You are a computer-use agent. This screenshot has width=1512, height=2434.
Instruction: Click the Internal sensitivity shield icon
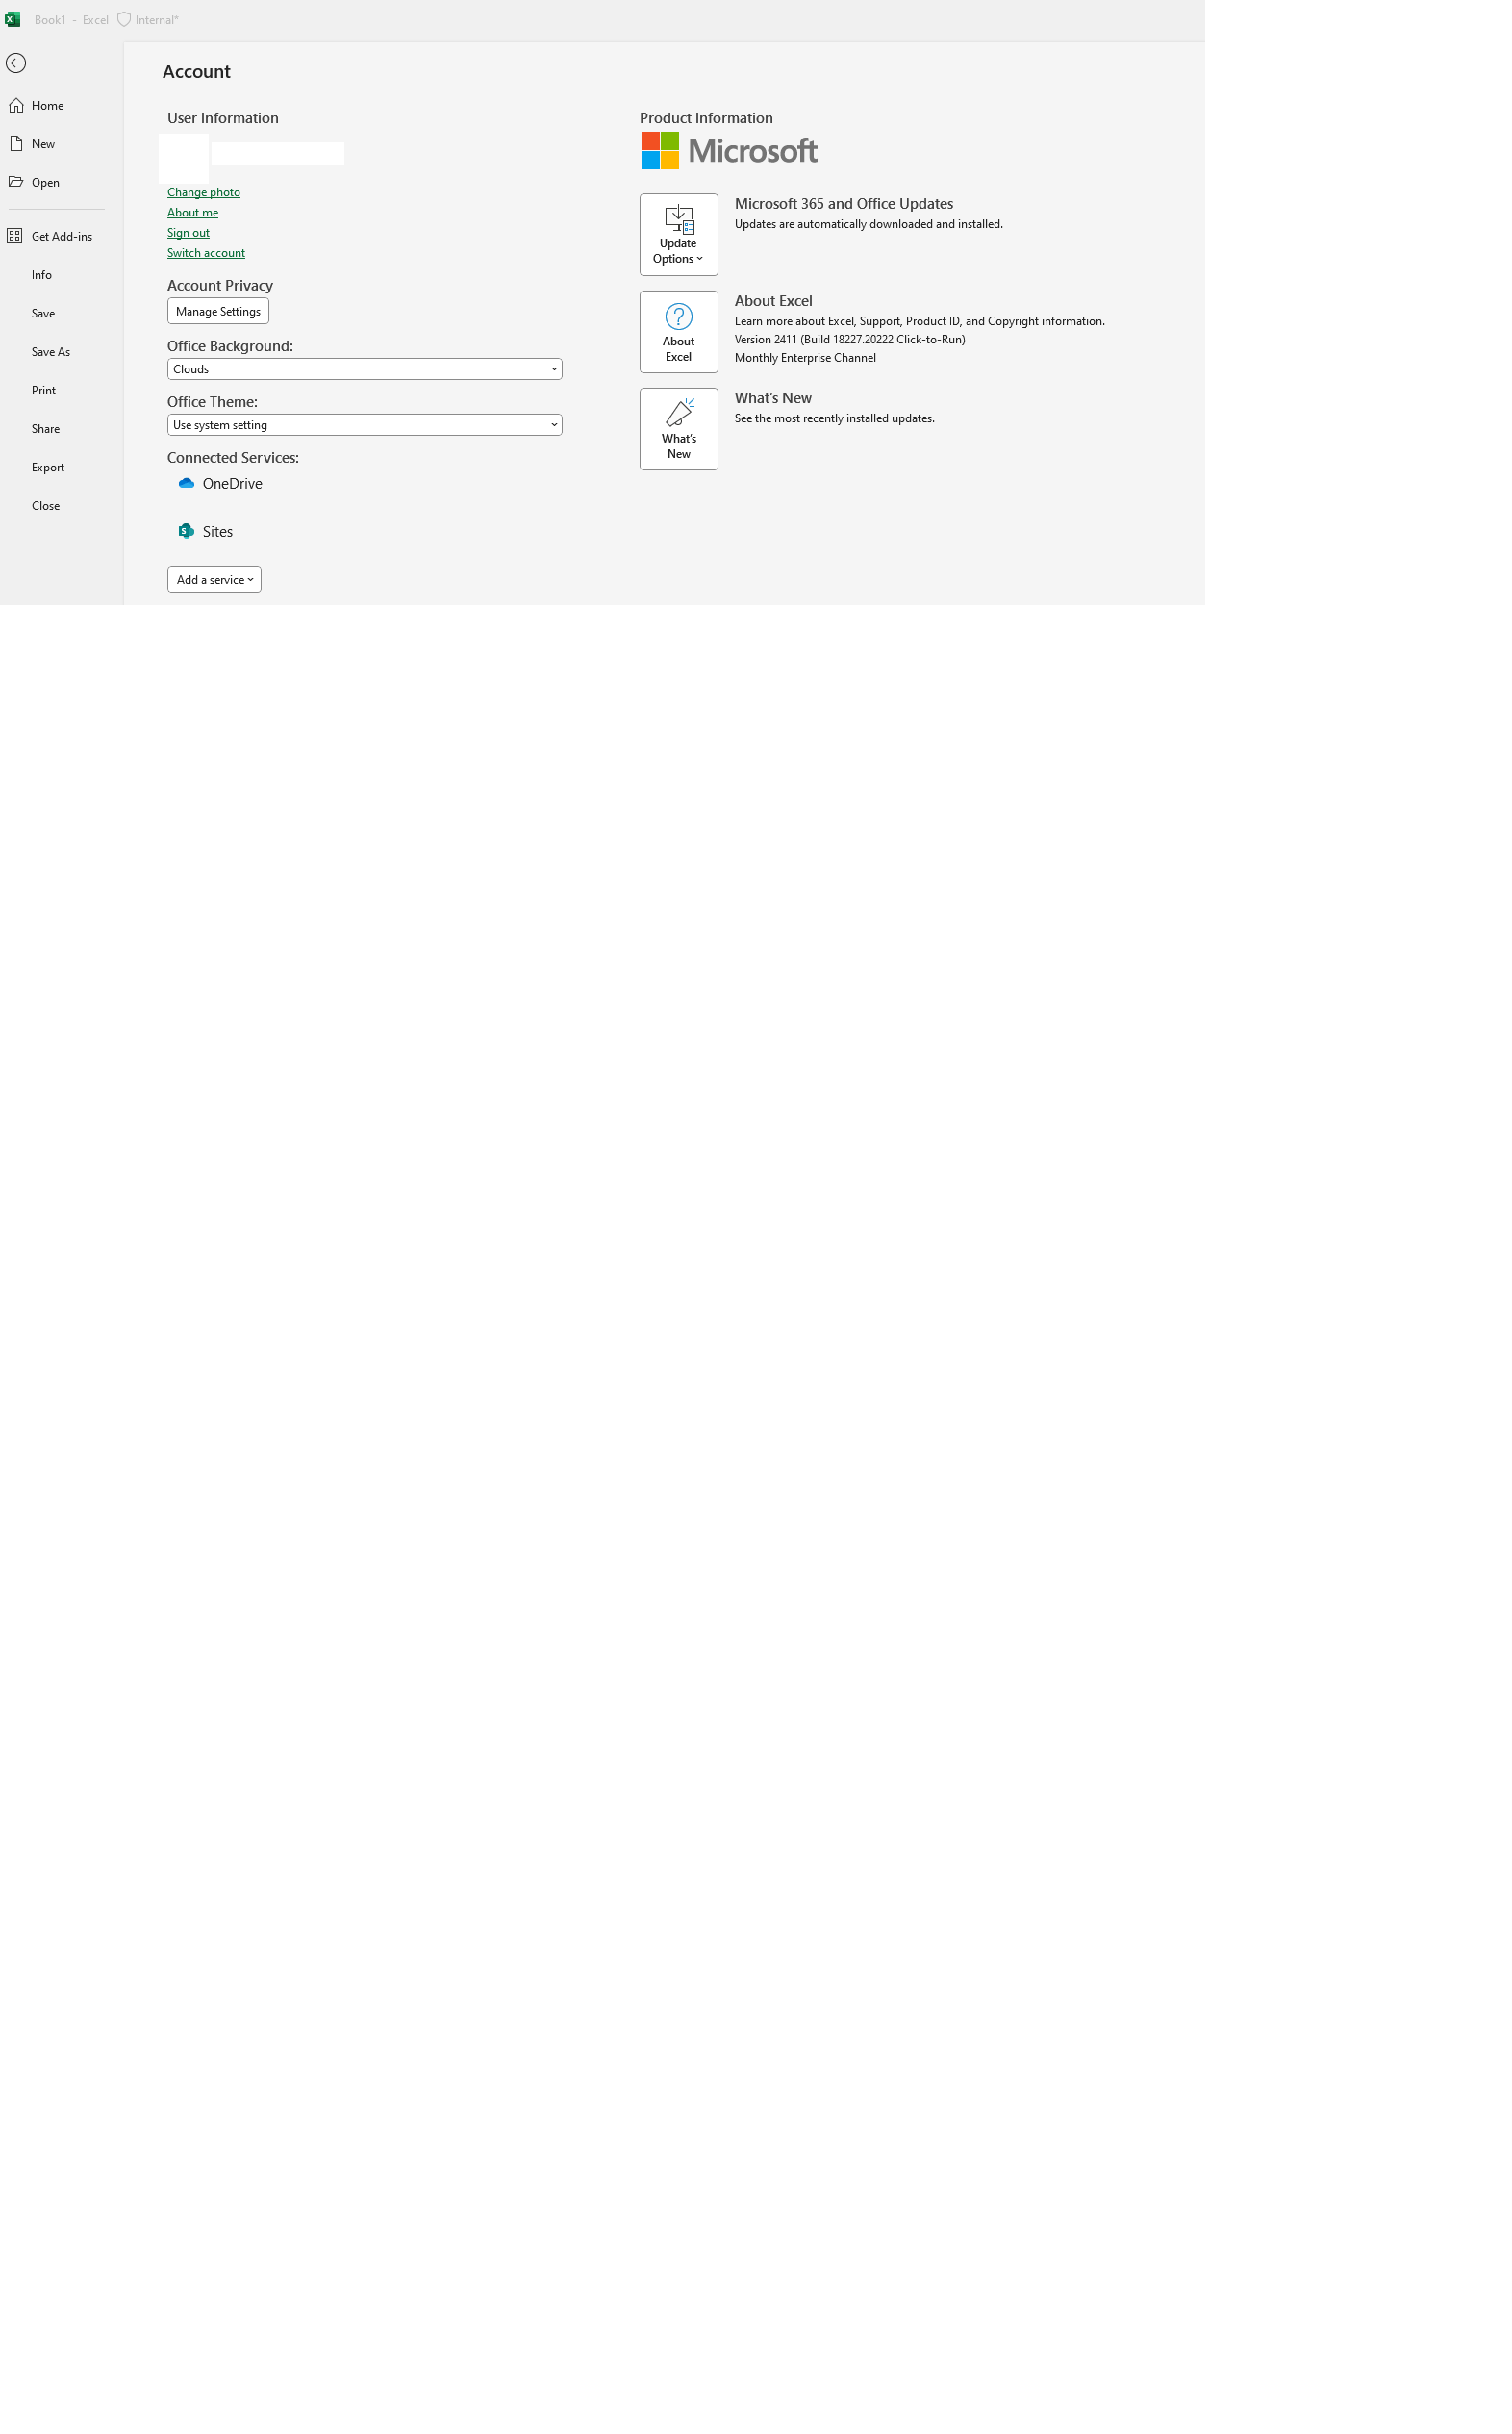coord(124,19)
